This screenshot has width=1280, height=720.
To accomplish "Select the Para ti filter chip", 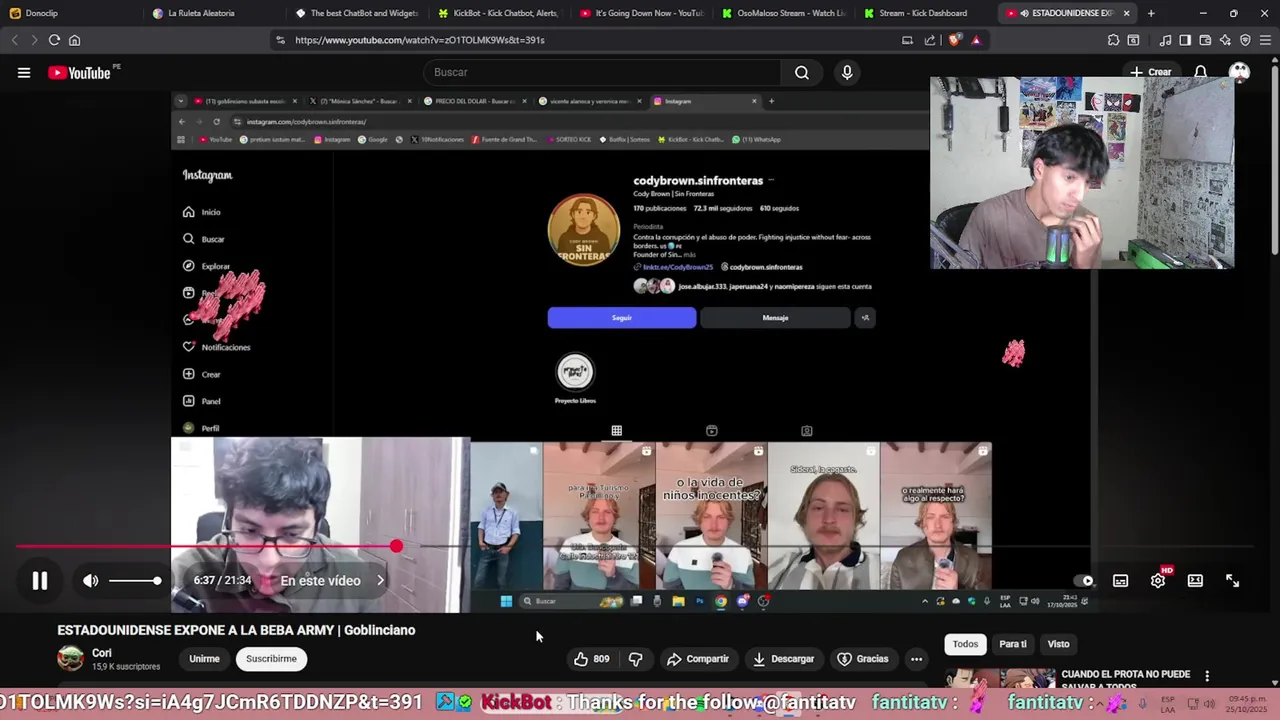I will click(1013, 644).
